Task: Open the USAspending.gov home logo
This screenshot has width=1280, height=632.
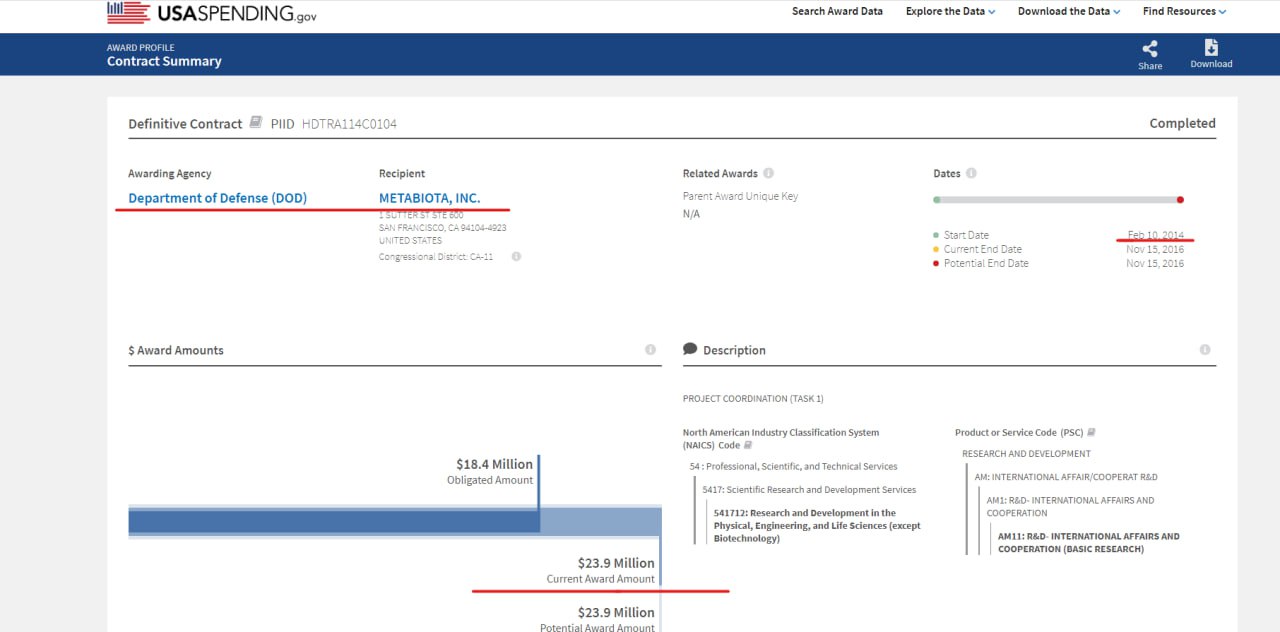Action: click(x=212, y=12)
